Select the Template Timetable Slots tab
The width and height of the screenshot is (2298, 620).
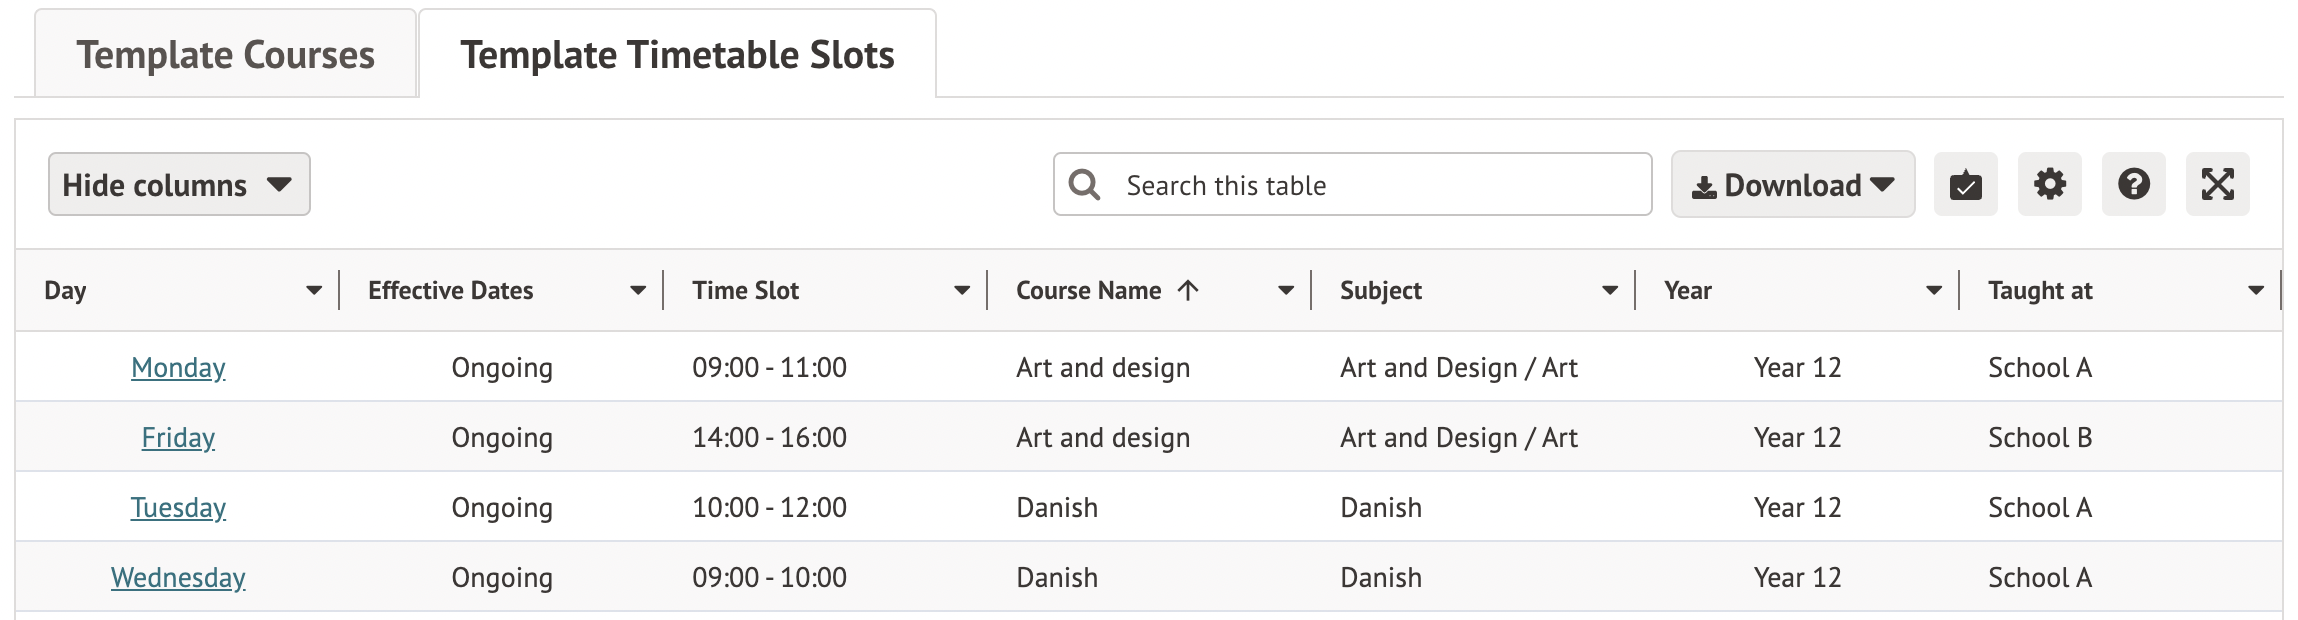point(677,55)
